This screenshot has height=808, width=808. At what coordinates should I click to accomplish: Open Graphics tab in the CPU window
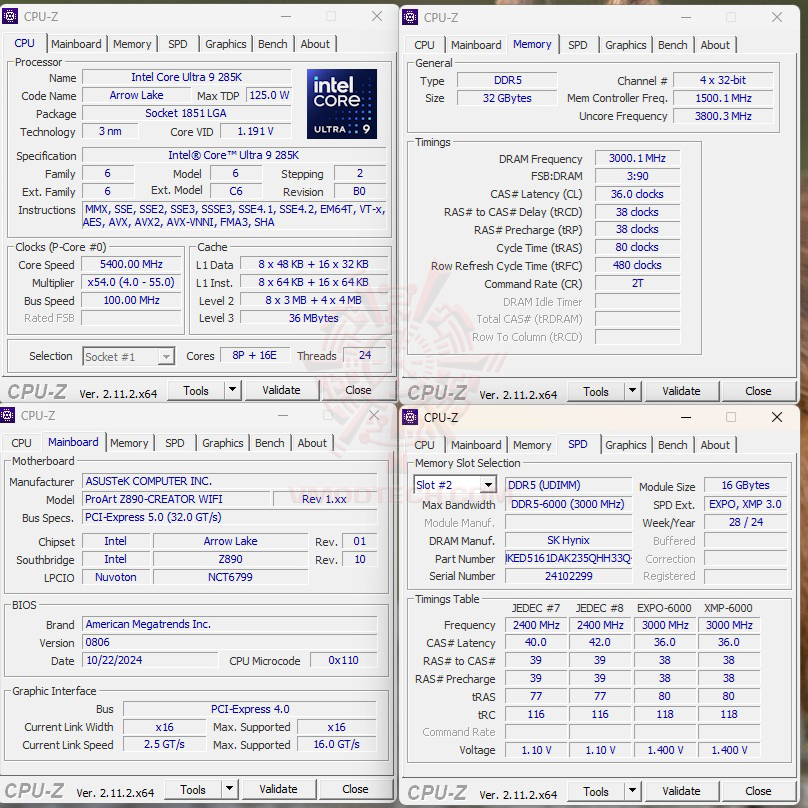pyautogui.click(x=226, y=44)
